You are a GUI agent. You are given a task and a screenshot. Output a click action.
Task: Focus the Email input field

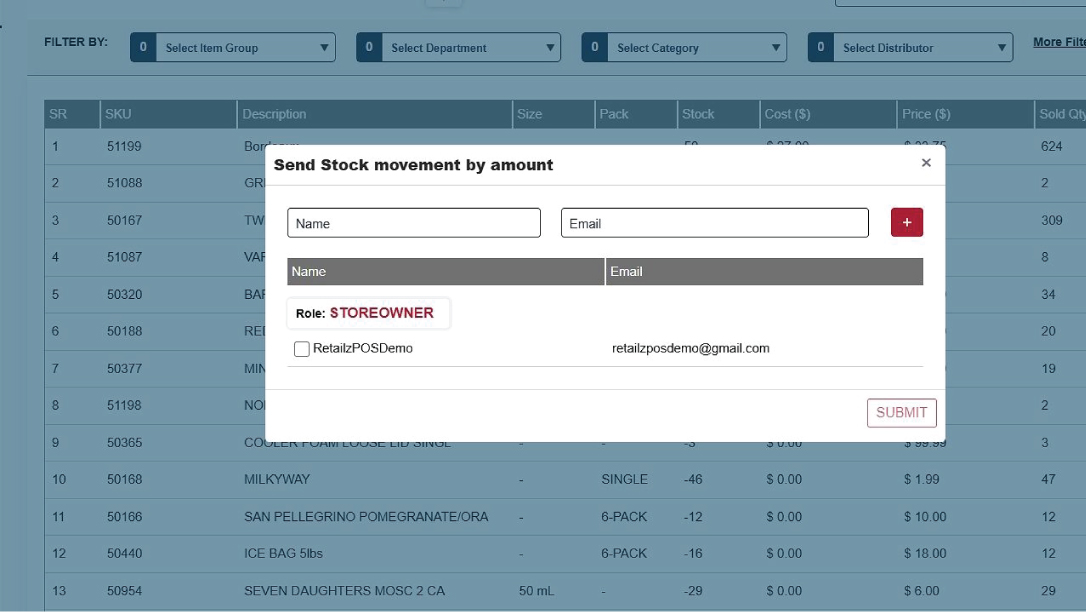point(714,223)
